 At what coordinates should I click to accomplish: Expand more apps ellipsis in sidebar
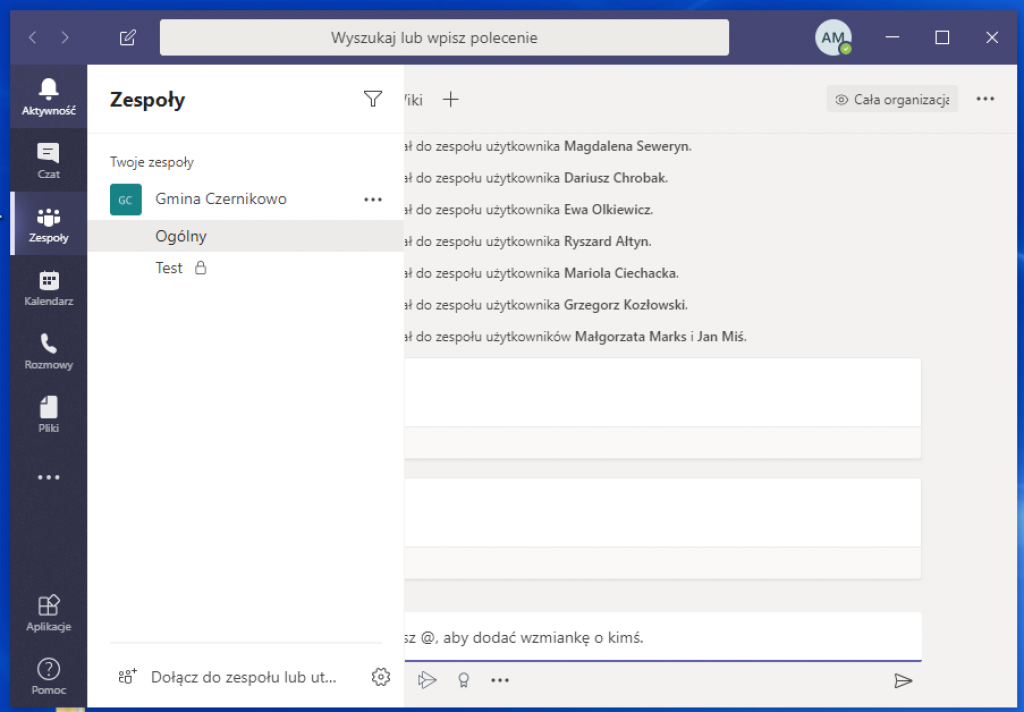(x=48, y=478)
